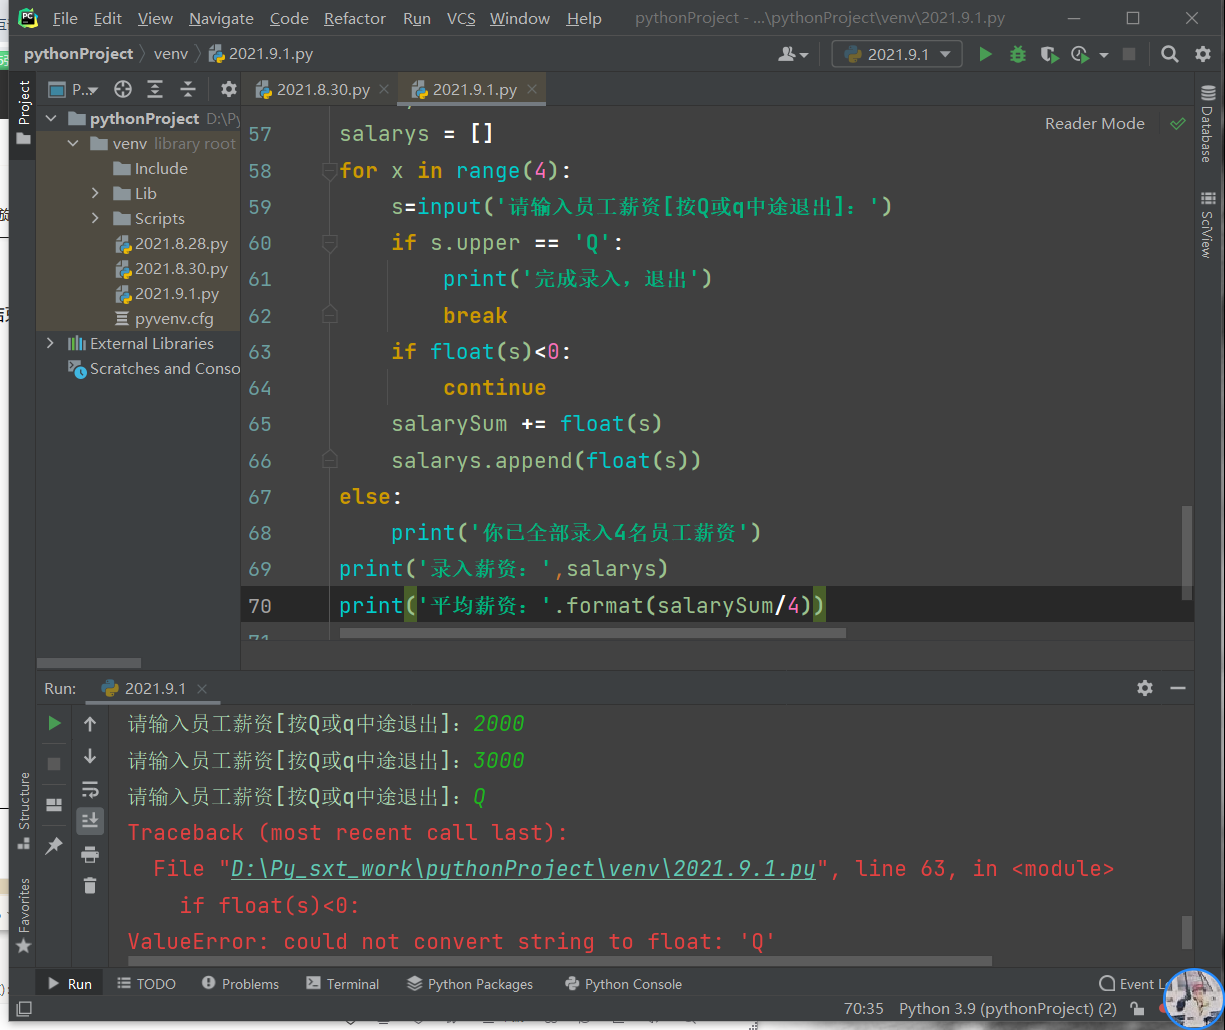Open the File menu

[x=65, y=18]
